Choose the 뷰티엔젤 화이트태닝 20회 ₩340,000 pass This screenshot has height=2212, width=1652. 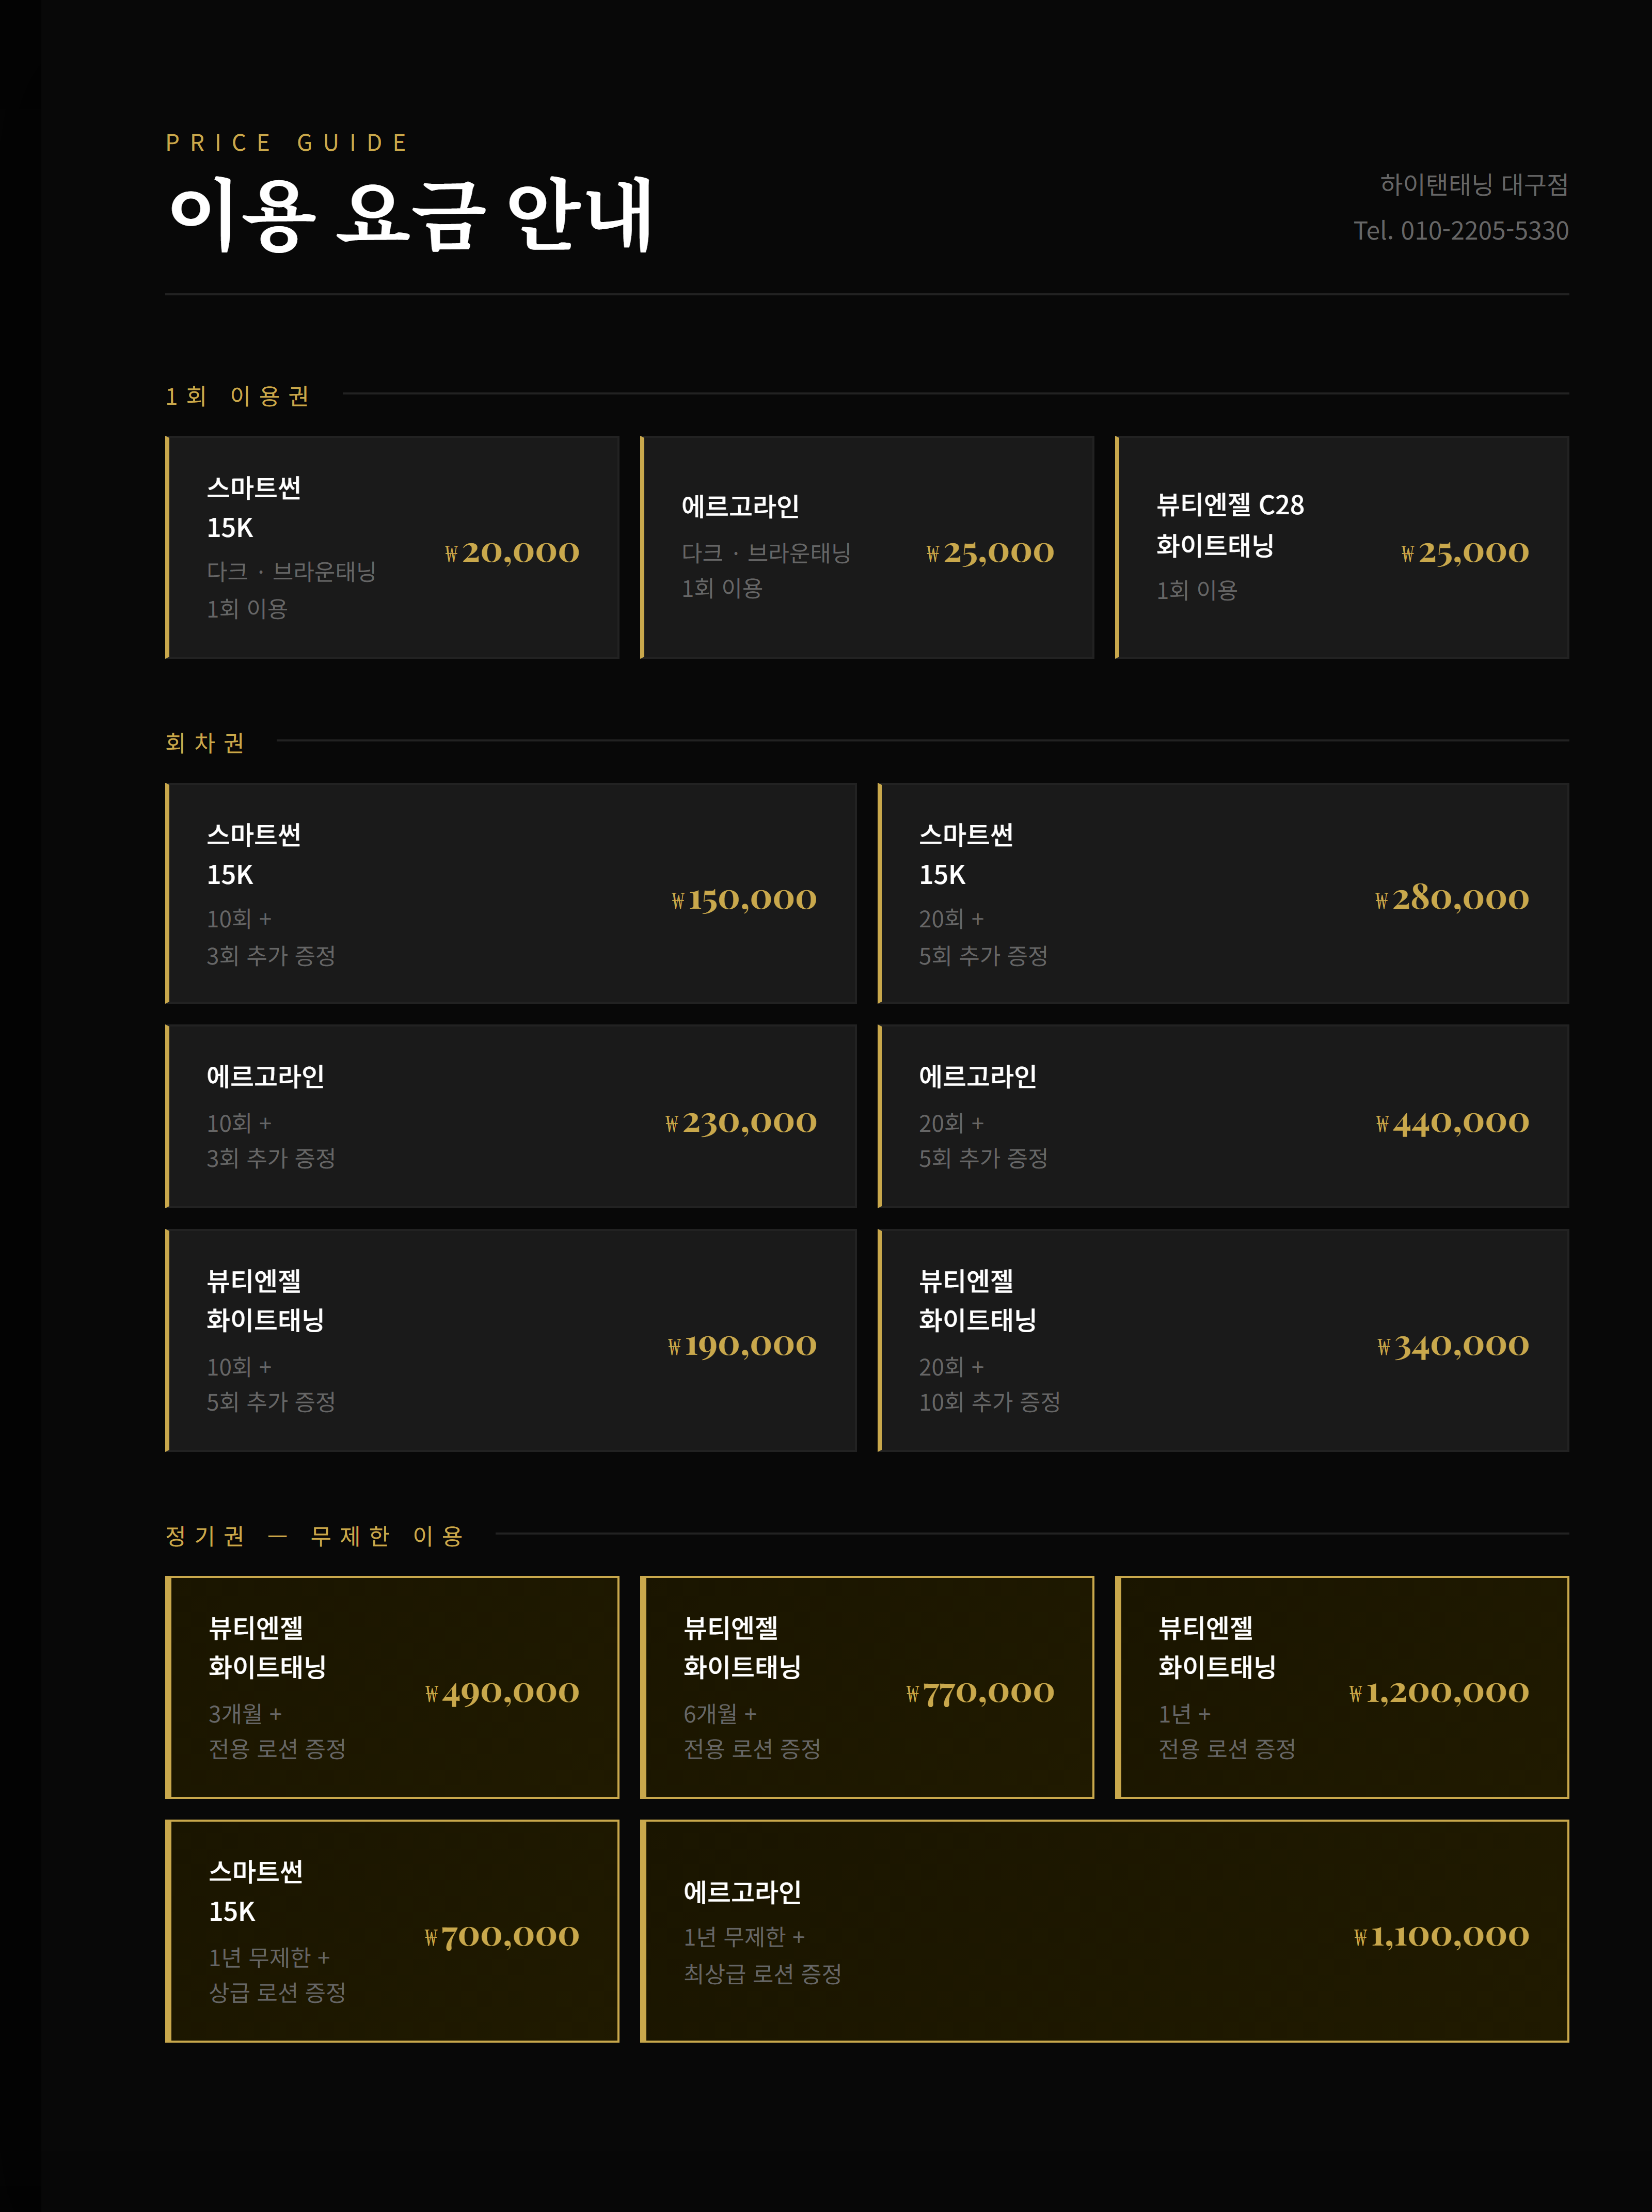click(1223, 1340)
